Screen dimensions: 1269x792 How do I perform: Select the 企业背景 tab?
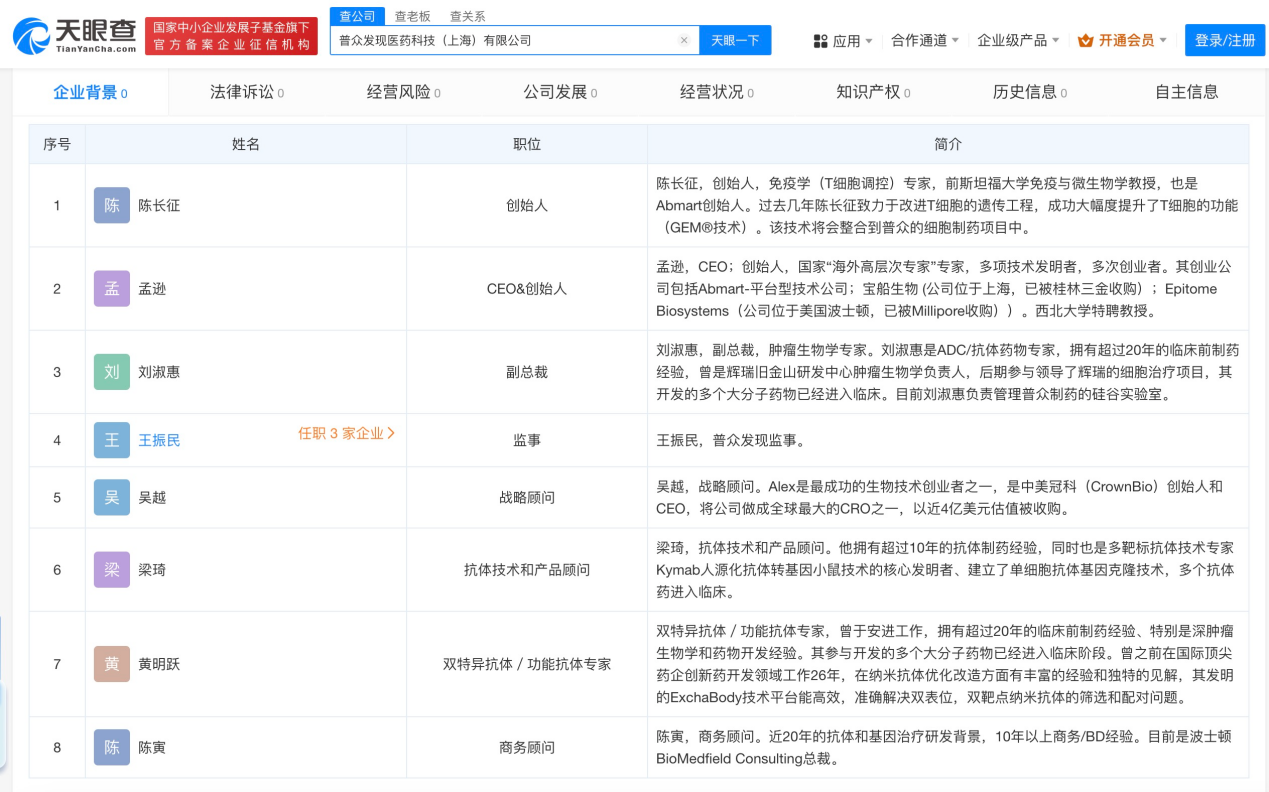[90, 92]
